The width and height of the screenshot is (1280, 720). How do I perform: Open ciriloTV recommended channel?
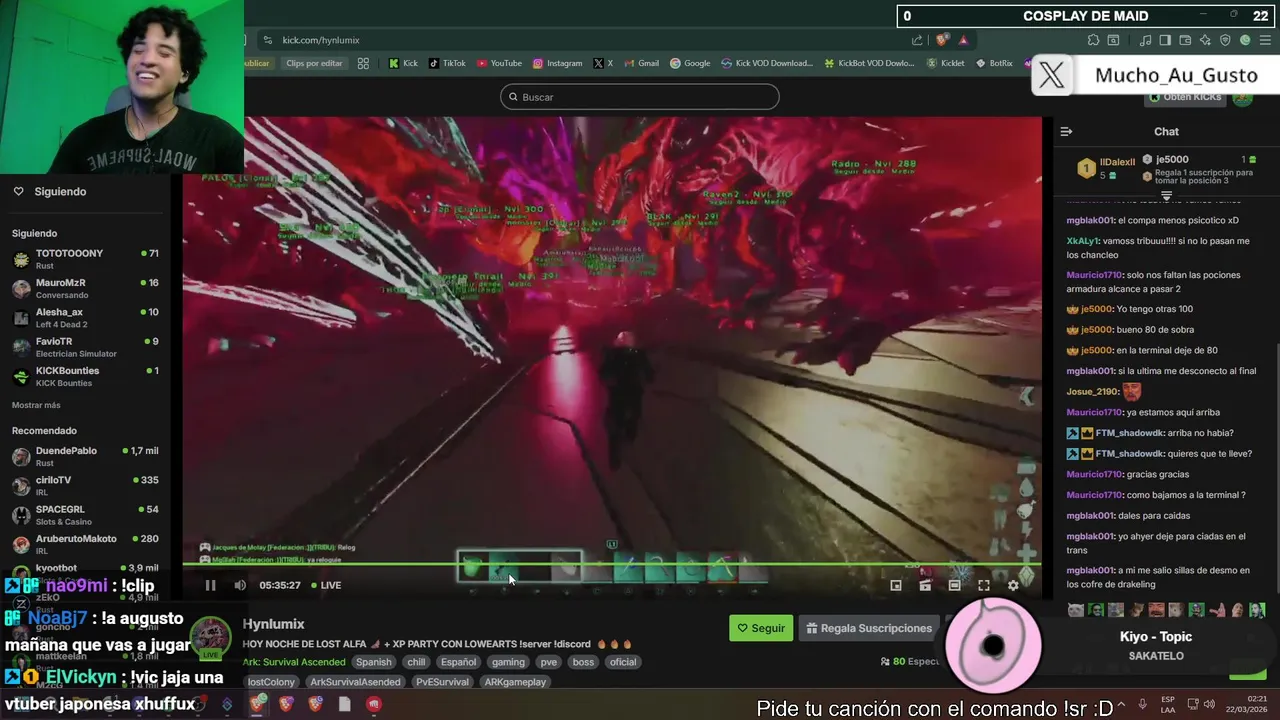point(85,485)
